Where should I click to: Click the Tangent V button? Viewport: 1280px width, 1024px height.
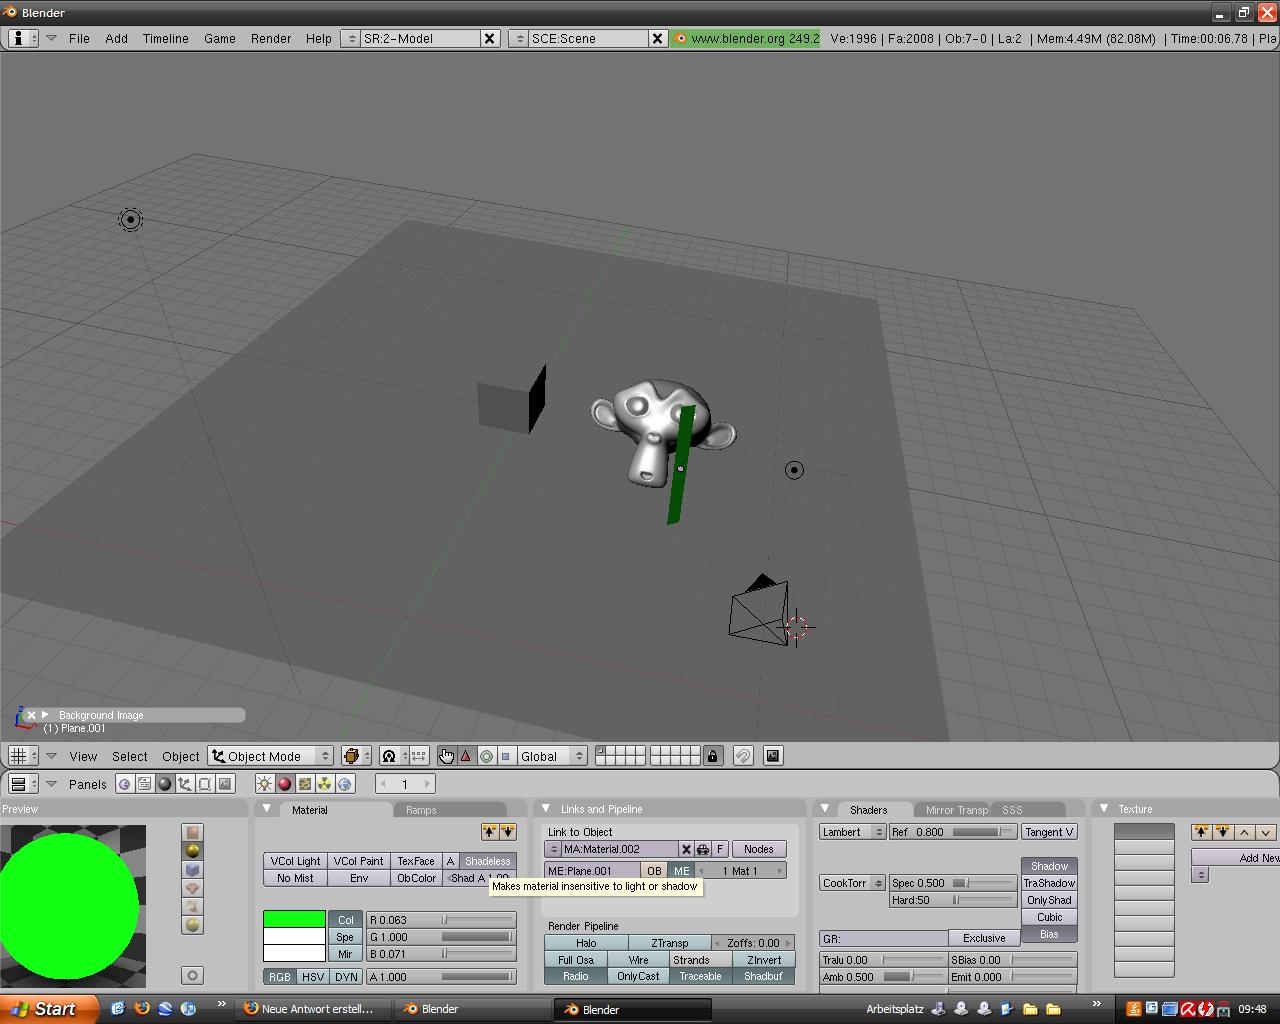tap(1049, 832)
